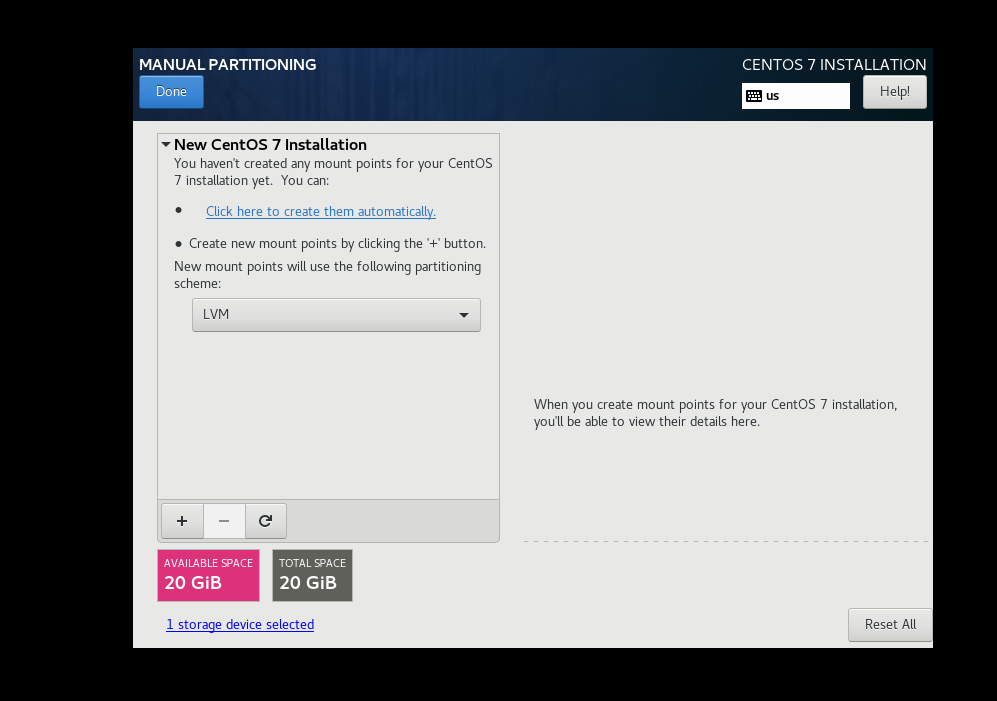This screenshot has height=701, width=997.
Task: Click the text about viewing mount point details
Action: tap(715, 413)
